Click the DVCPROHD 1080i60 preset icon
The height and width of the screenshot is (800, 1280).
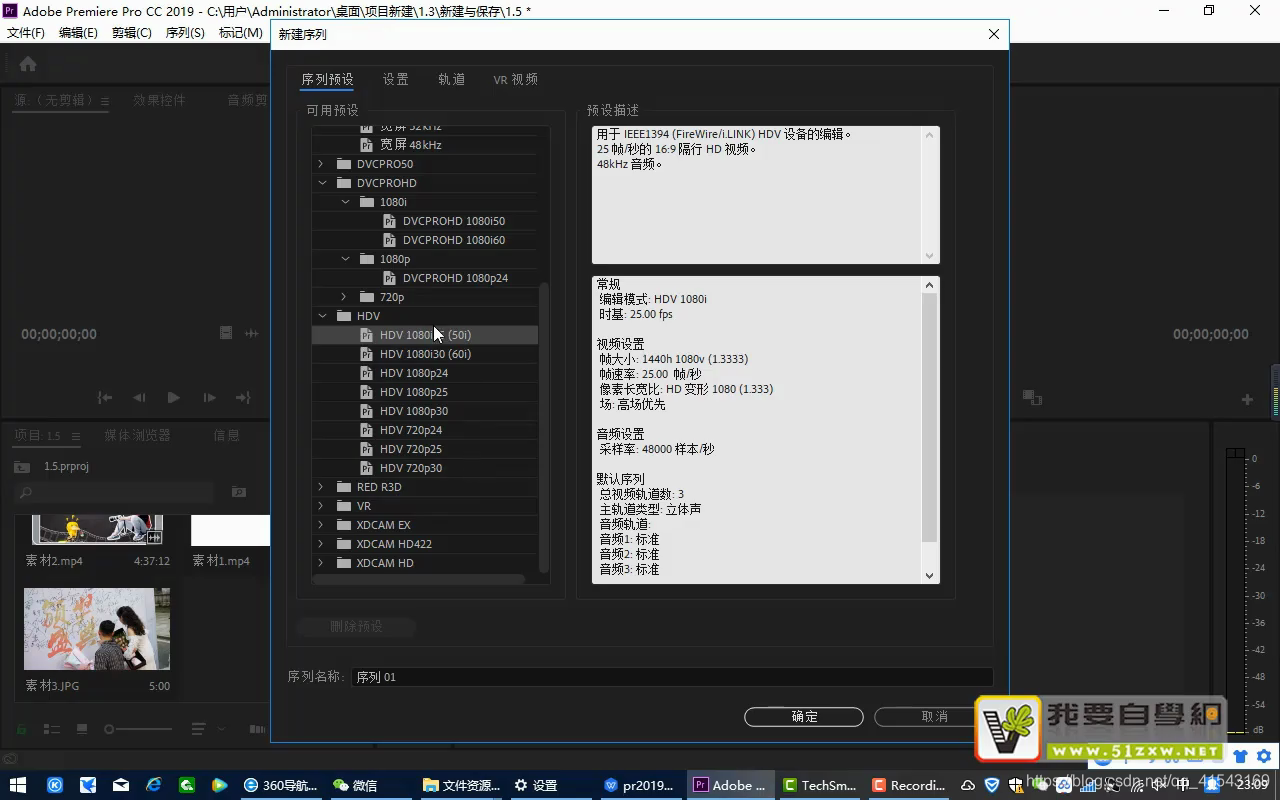pyautogui.click(x=390, y=240)
